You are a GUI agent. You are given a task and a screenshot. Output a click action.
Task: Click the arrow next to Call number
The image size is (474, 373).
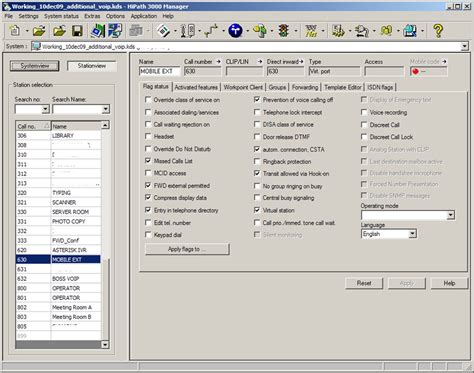pos(219,62)
